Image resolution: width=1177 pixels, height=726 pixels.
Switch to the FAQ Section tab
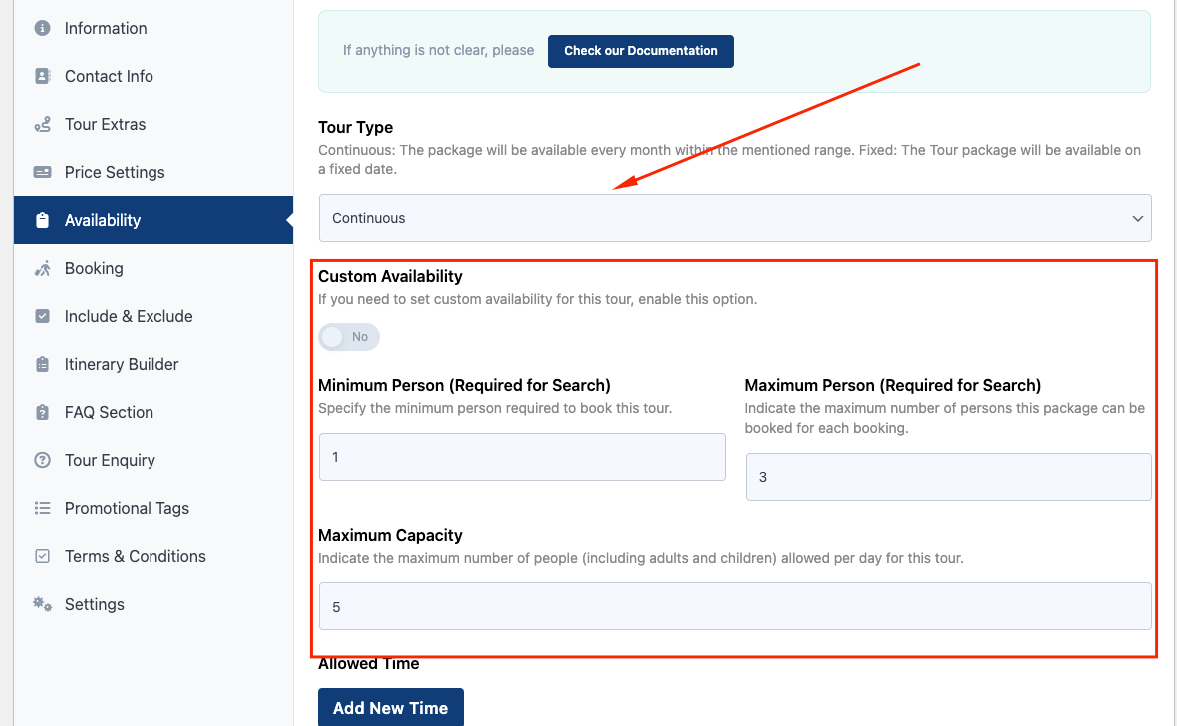(109, 412)
